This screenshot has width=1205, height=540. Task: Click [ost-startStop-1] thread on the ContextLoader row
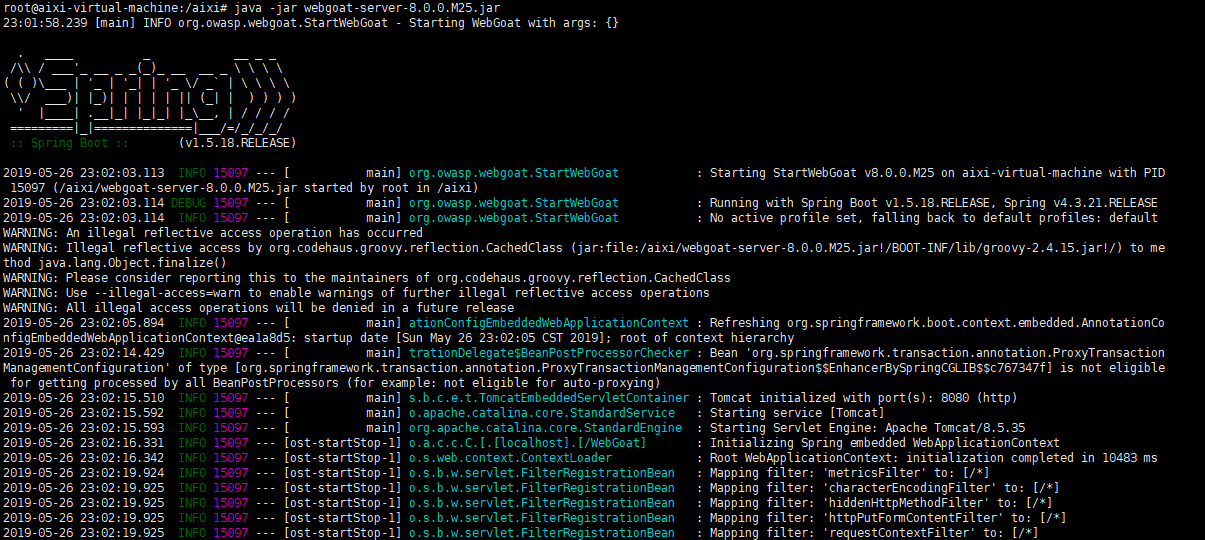pos(342,458)
